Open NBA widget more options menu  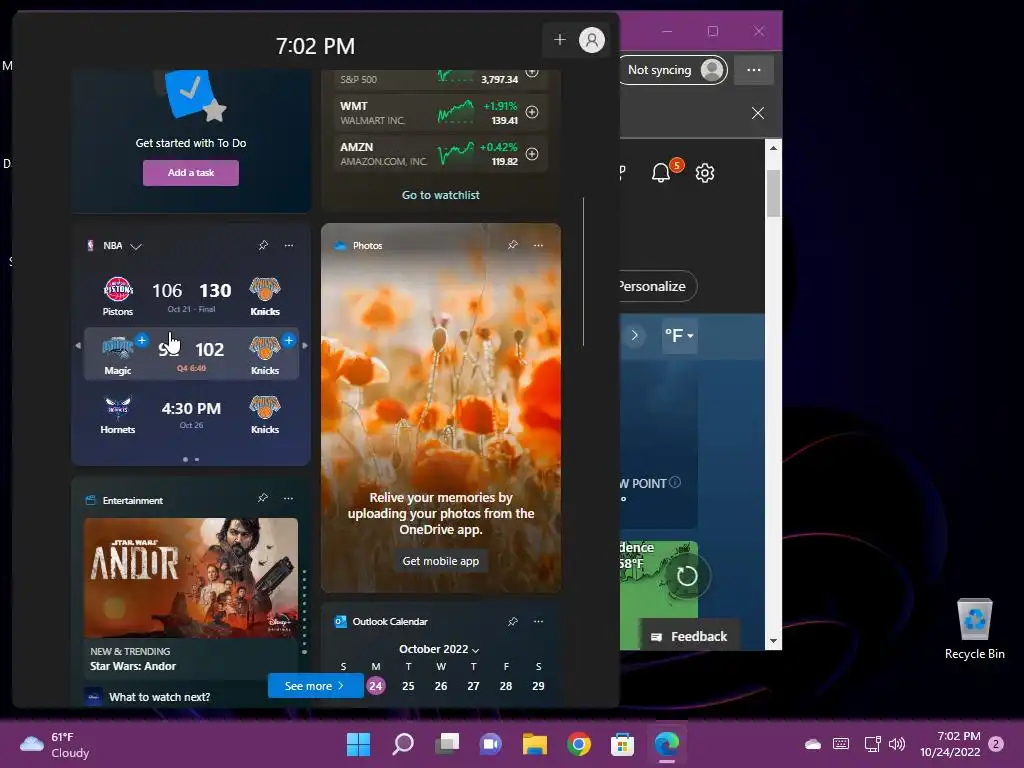tap(289, 245)
